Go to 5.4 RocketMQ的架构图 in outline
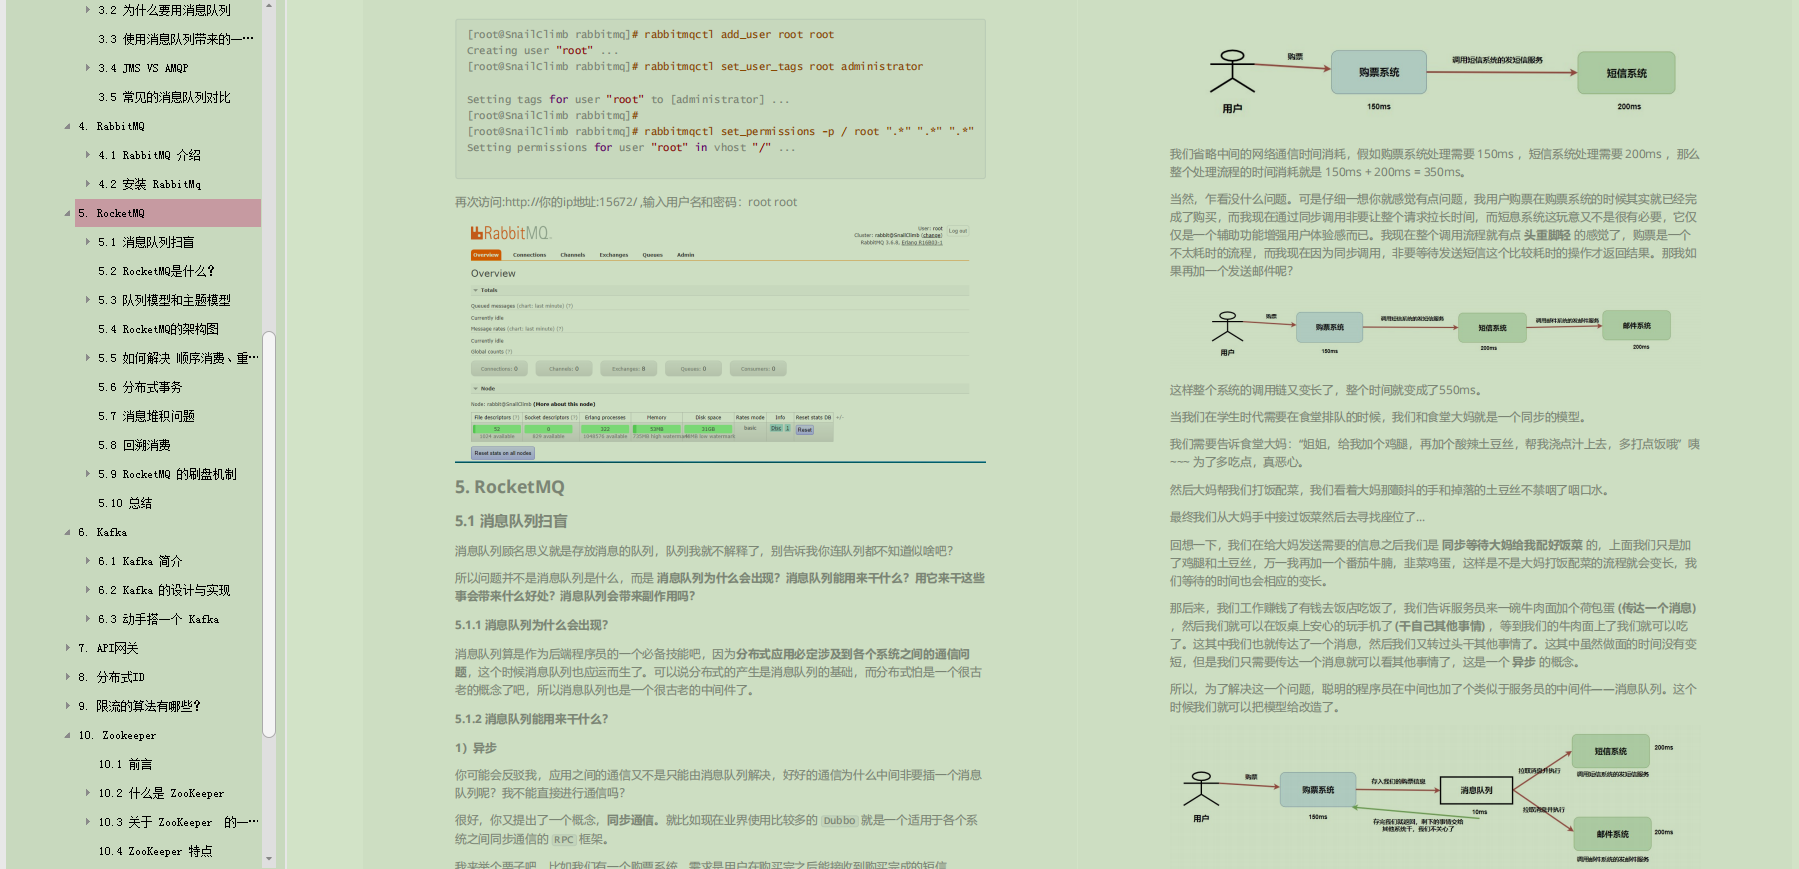 158,329
